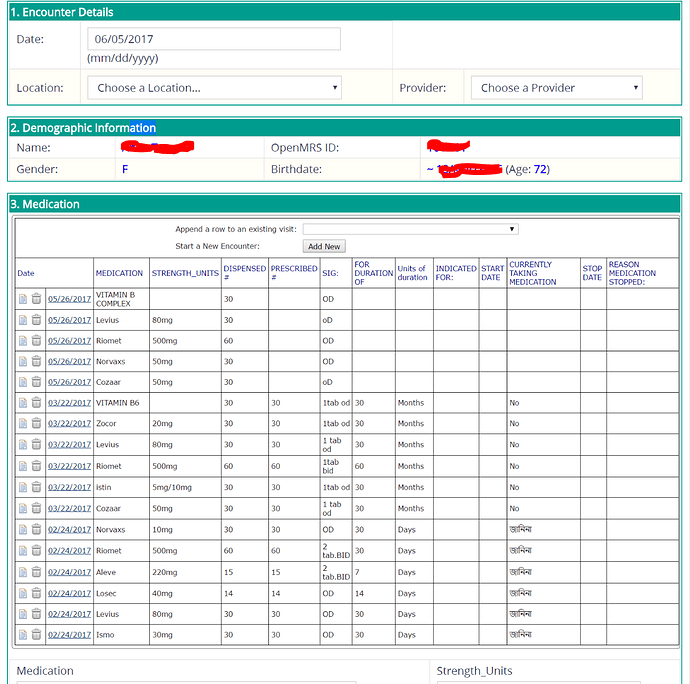
Task: Open the 03/22/2017 date link for Zocor
Action: click(70, 423)
